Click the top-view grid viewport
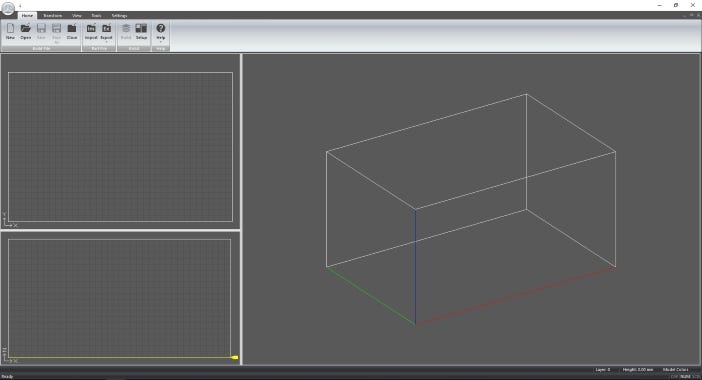This screenshot has width=702, height=380. (120, 147)
